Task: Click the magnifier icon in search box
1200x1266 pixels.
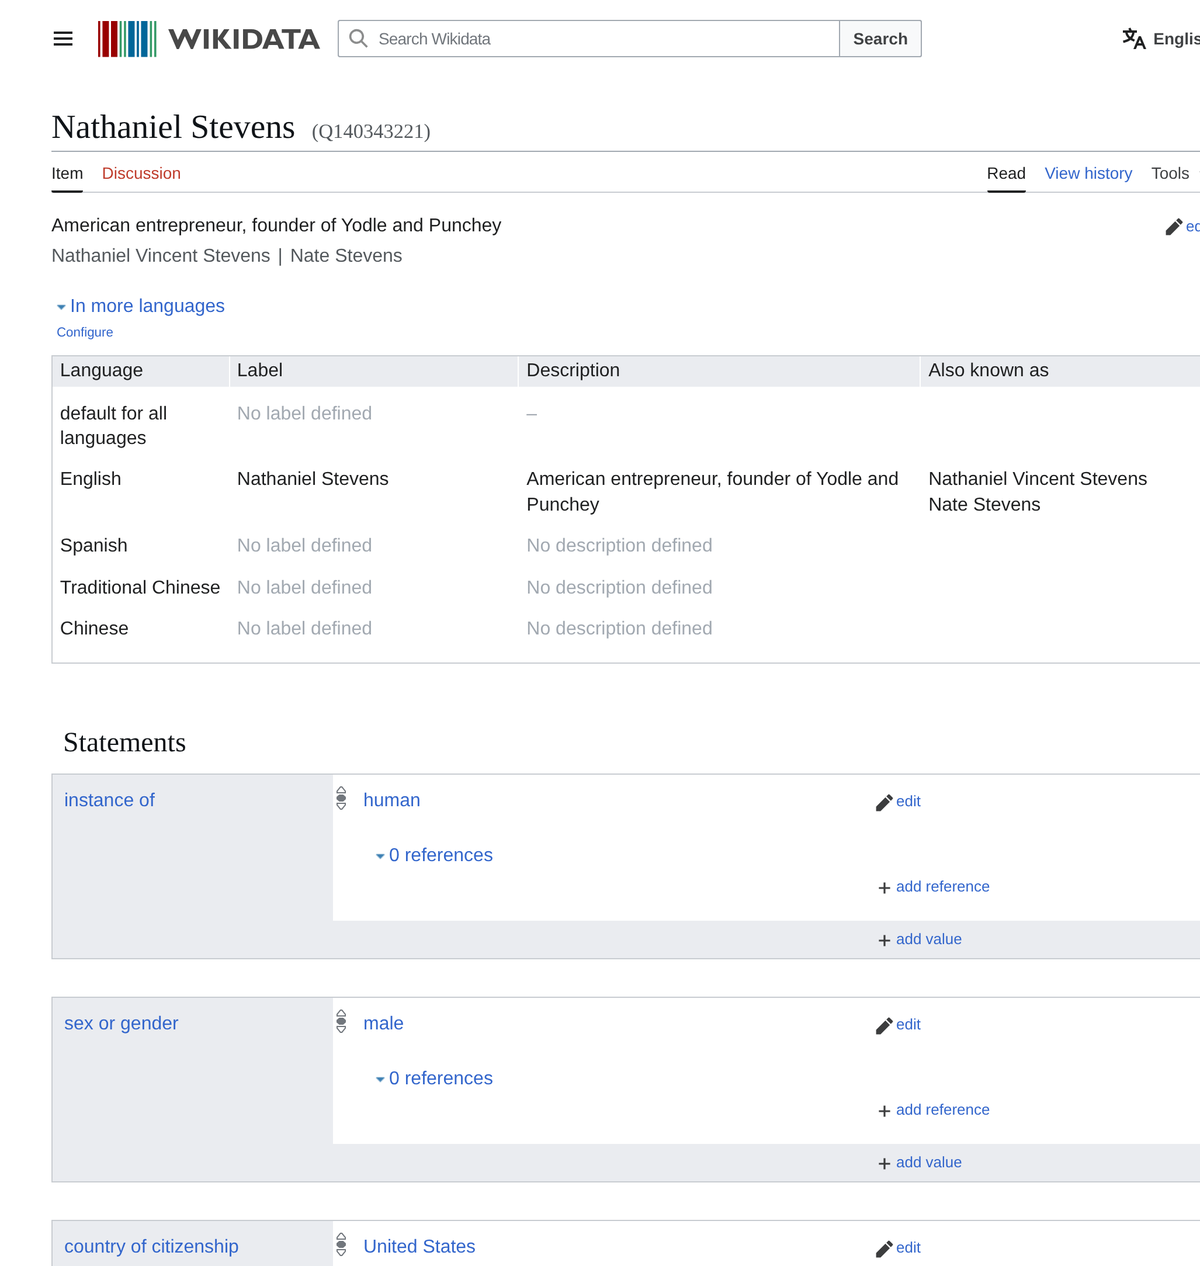Action: click(x=359, y=39)
